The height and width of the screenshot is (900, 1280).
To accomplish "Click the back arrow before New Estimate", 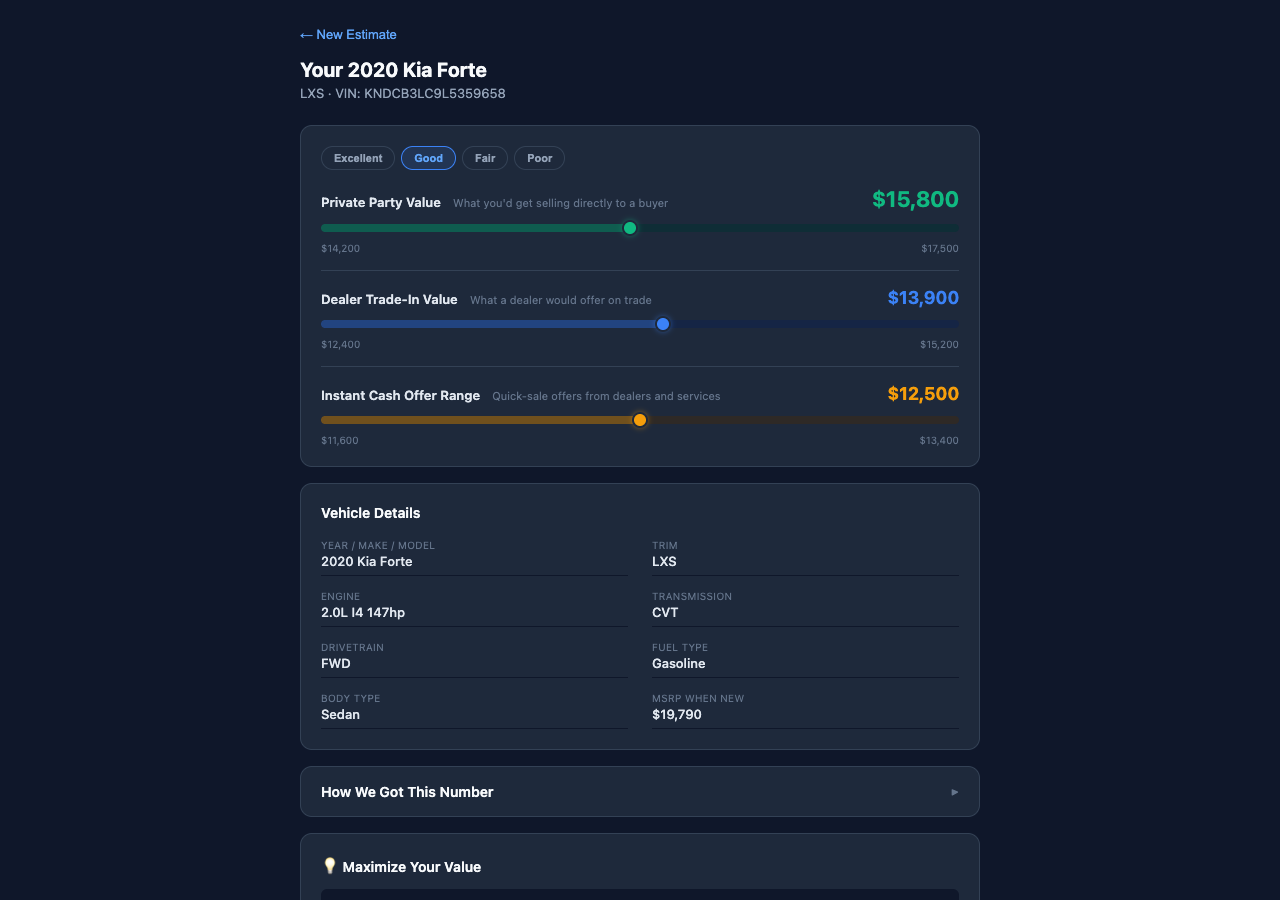I will coord(306,34).
